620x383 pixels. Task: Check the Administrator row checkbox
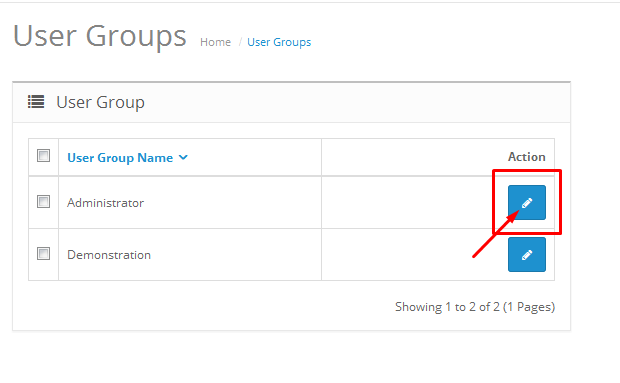pyautogui.click(x=43, y=202)
